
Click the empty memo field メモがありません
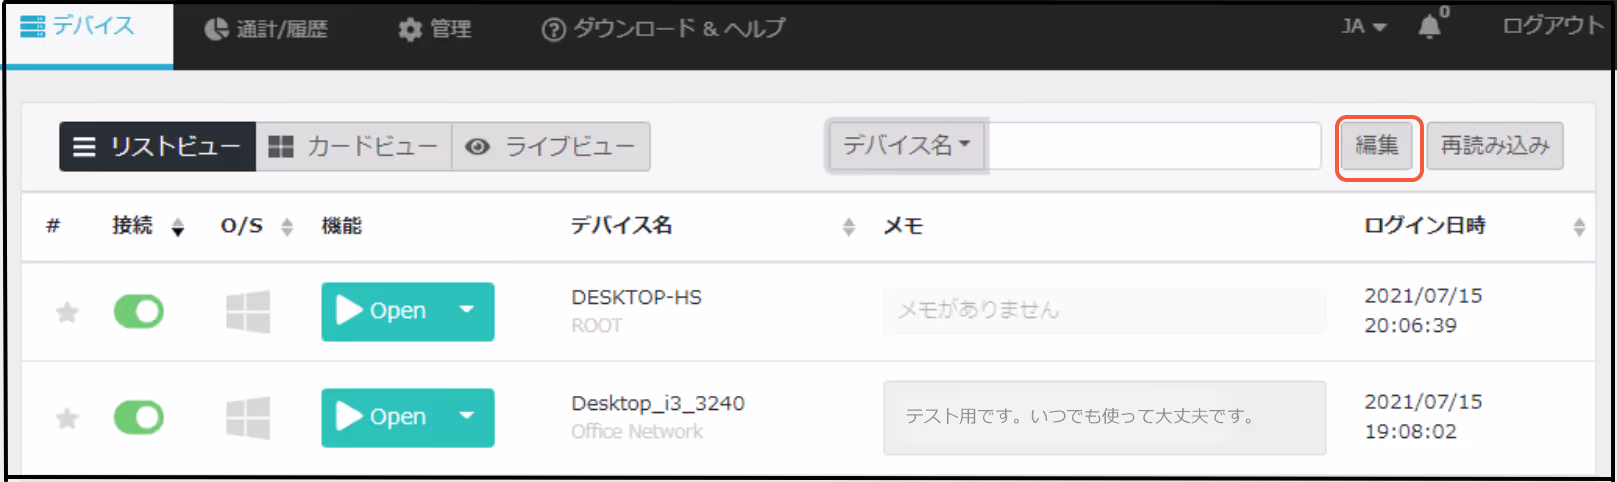1104,311
